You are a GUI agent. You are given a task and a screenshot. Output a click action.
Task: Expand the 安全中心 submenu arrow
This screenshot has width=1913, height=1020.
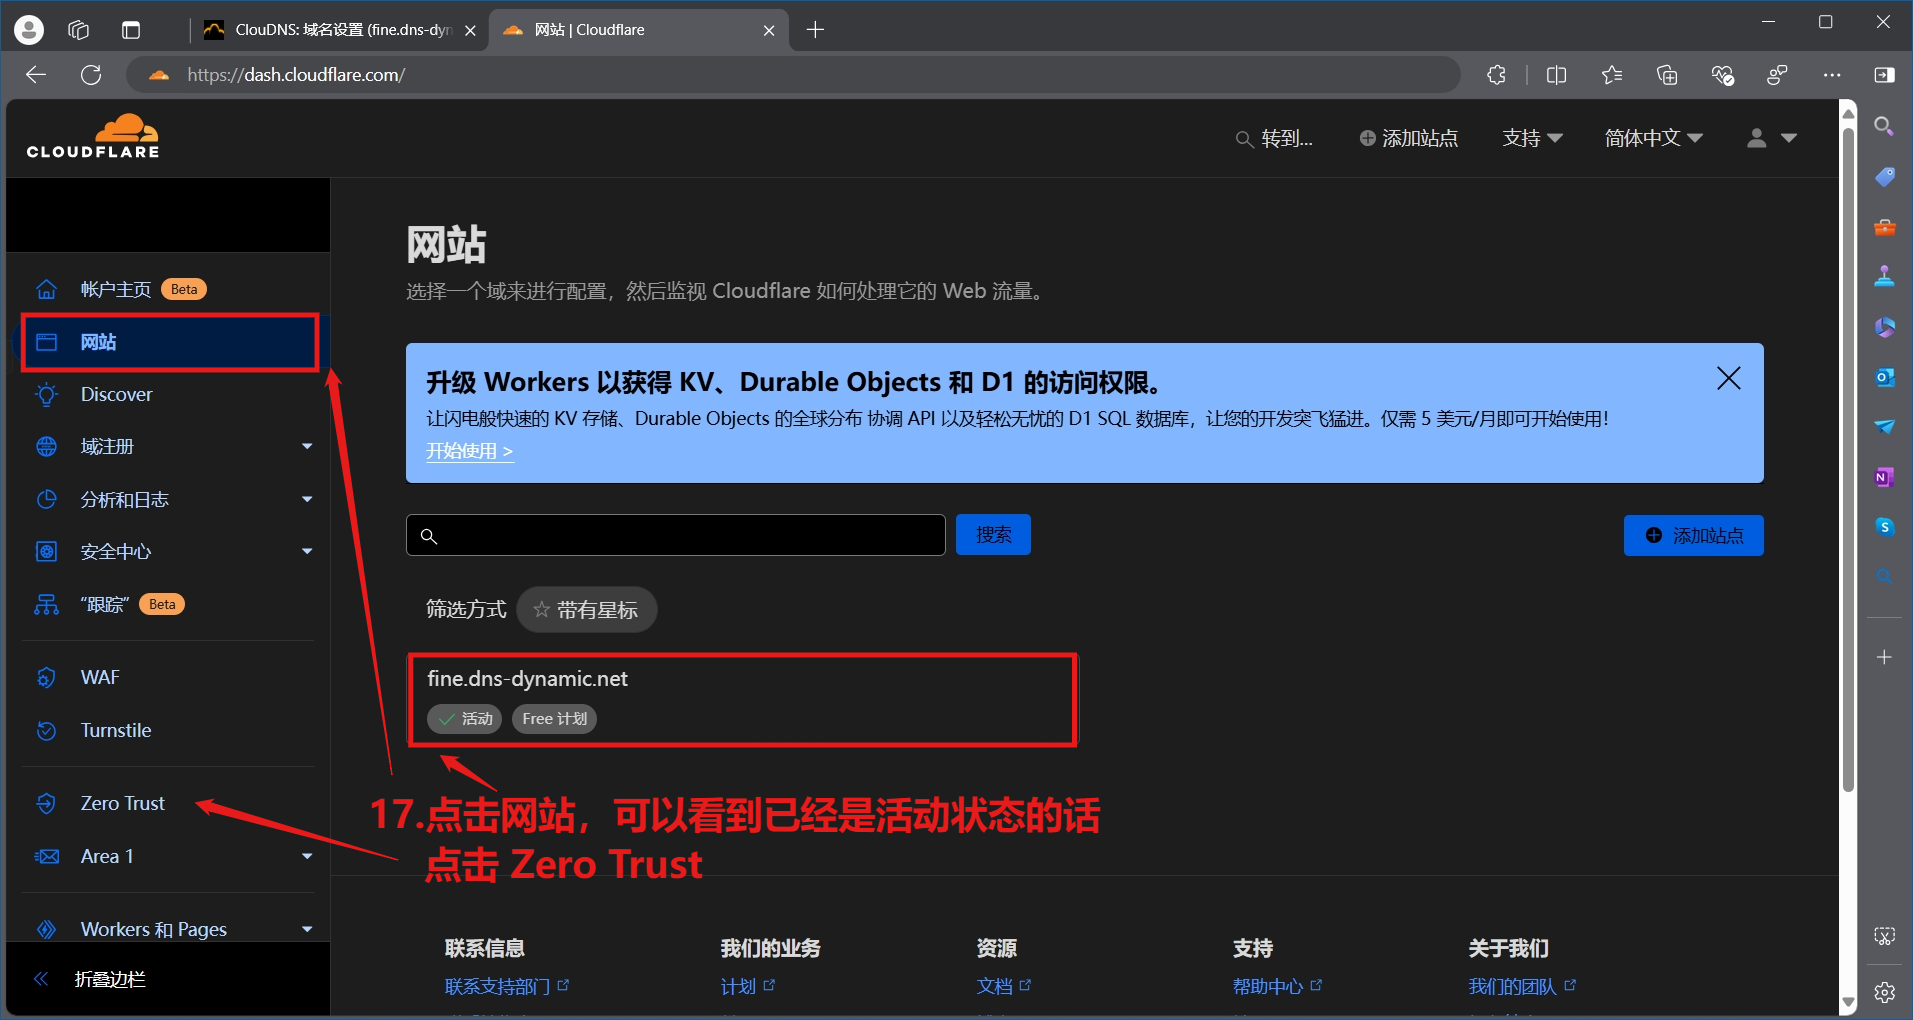(x=307, y=551)
